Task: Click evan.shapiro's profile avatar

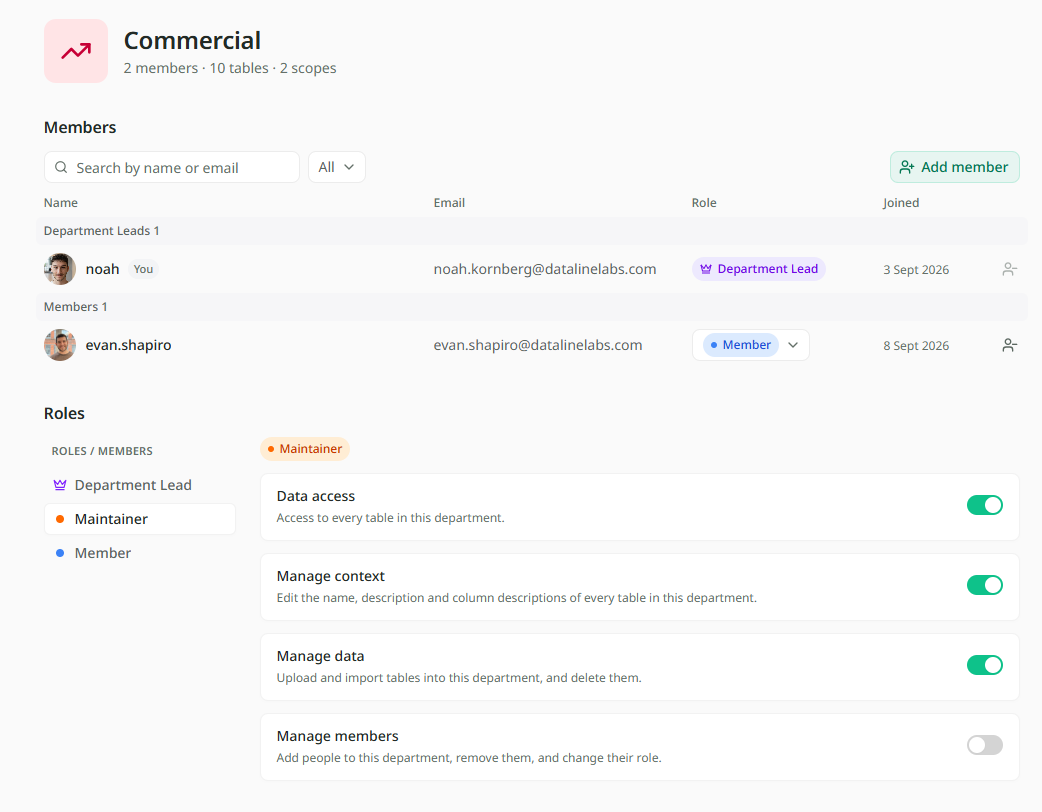Action: [60, 345]
